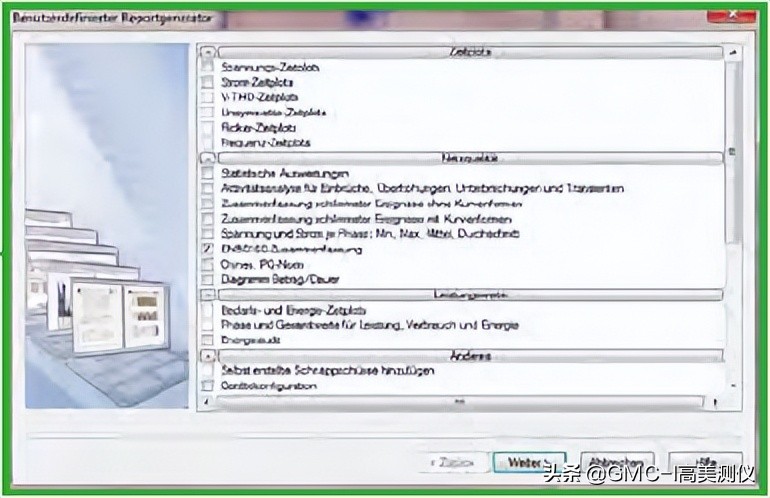Click the Zurück button
The image size is (770, 498).
click(x=452, y=463)
